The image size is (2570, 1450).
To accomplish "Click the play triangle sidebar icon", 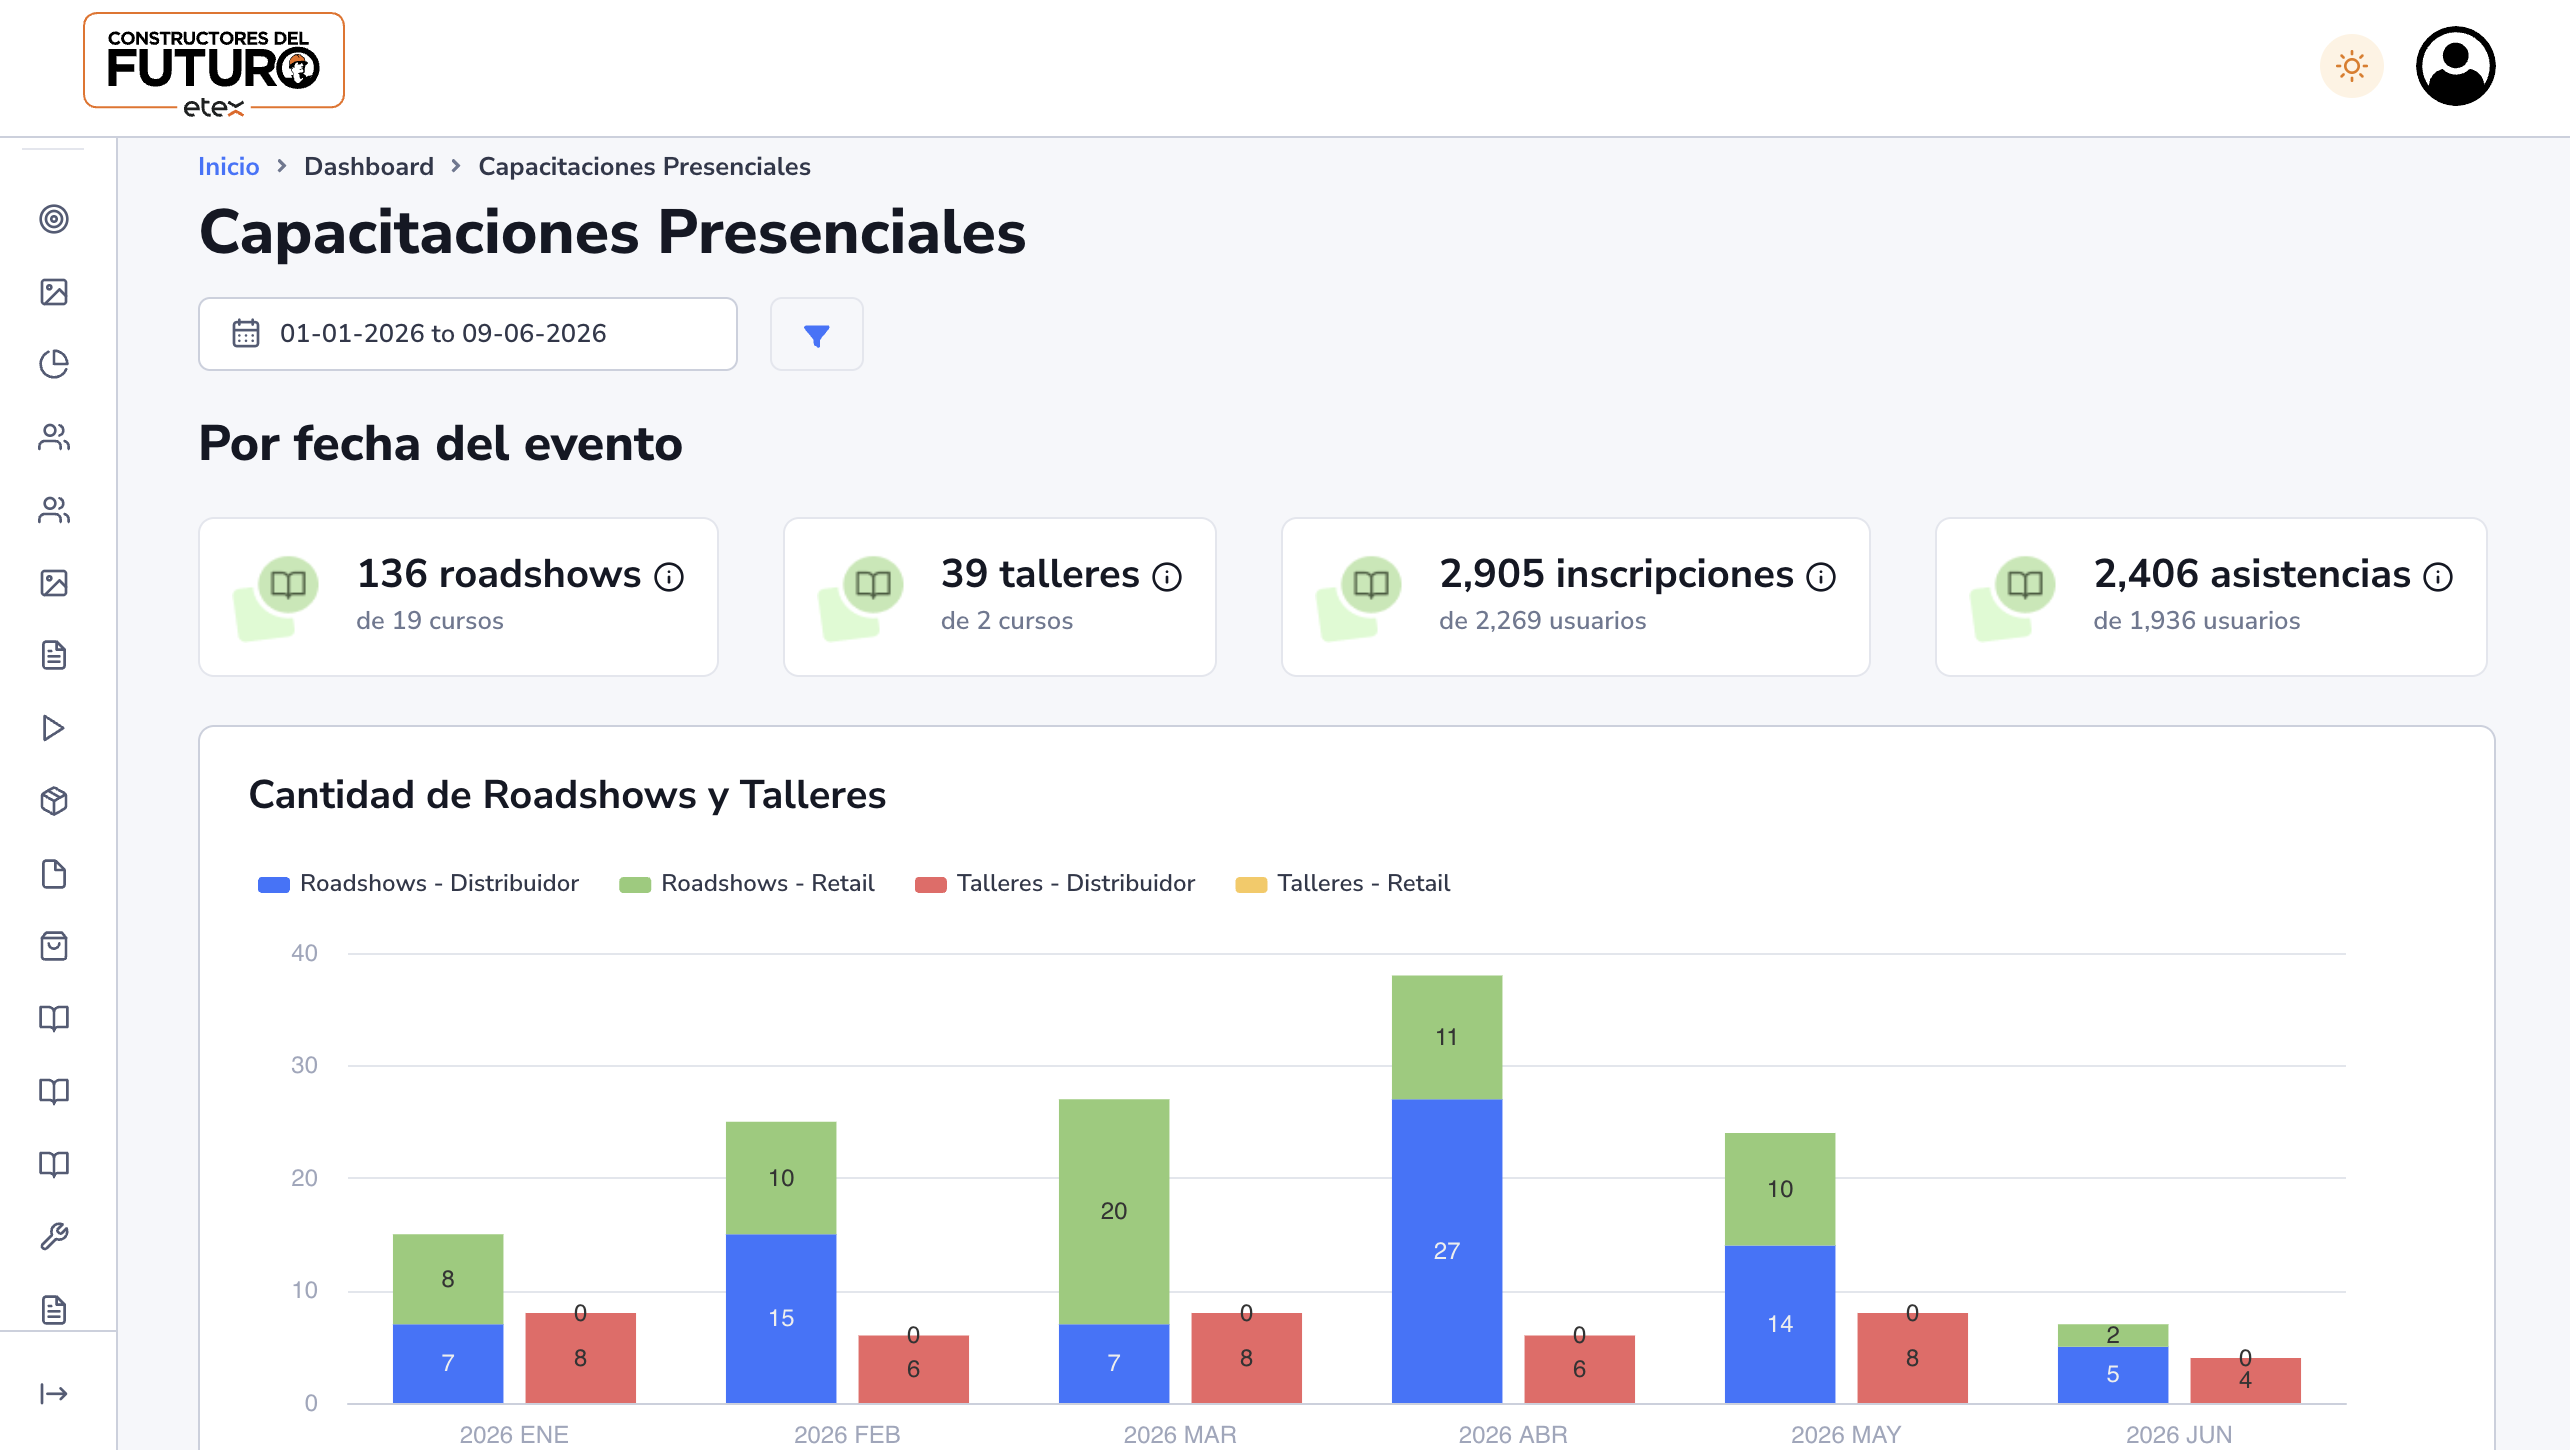I will (x=54, y=728).
